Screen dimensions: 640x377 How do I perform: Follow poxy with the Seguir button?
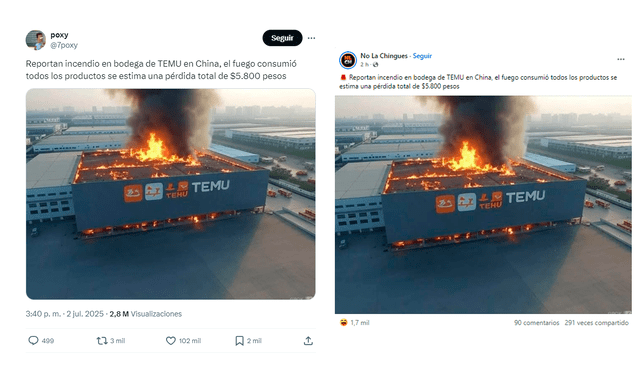click(282, 38)
